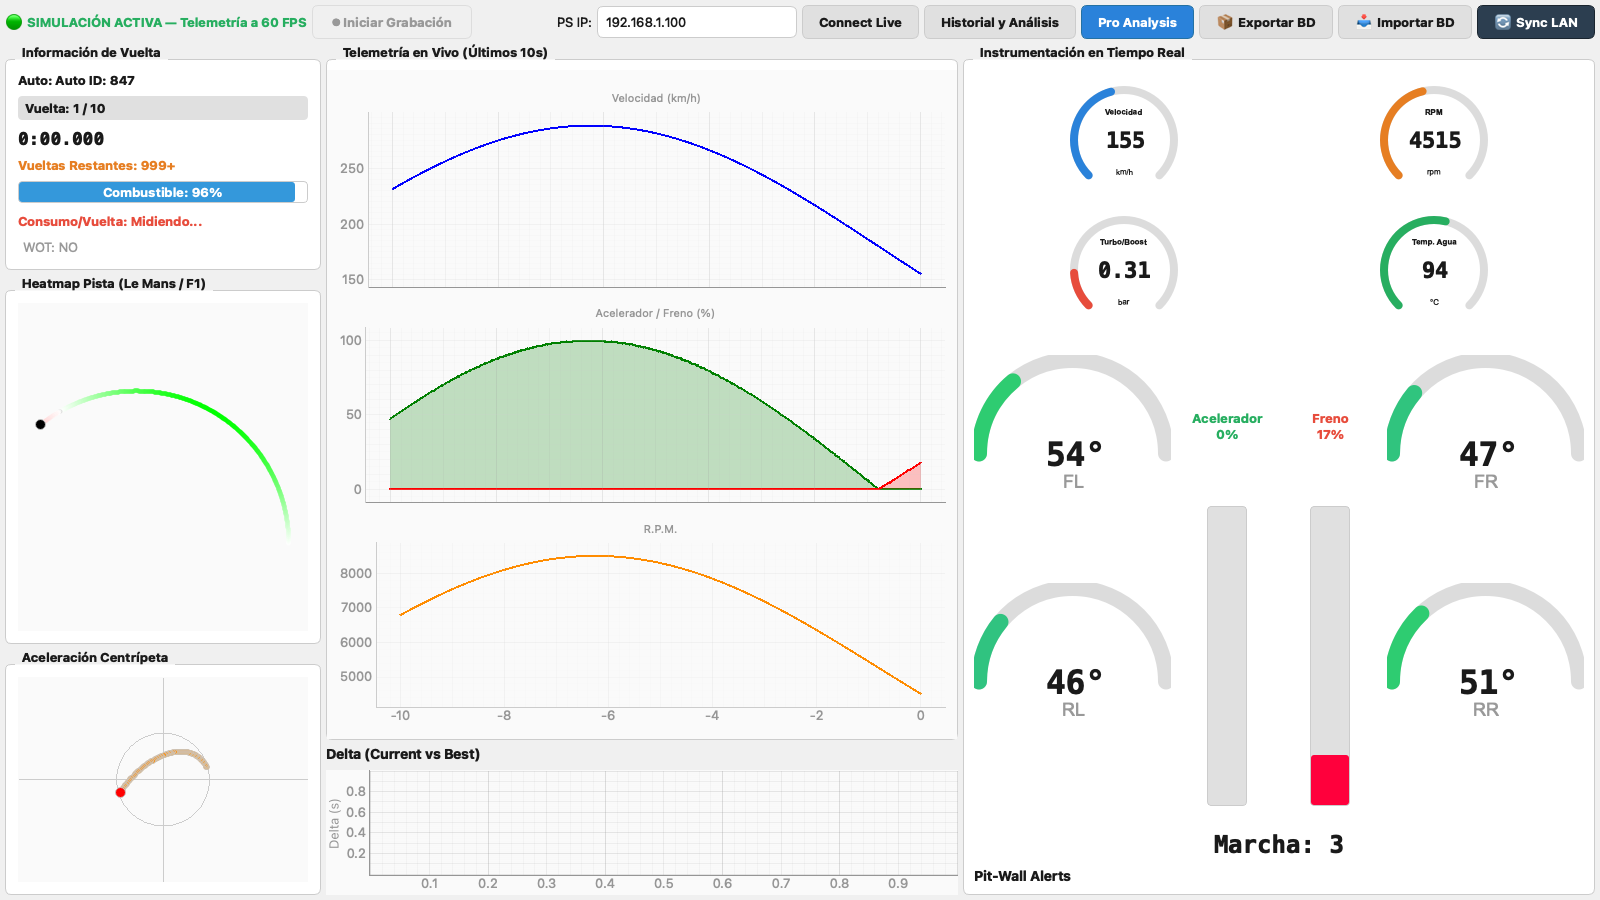Click the Importar BD button label
The width and height of the screenshot is (1600, 900).
click(x=1415, y=22)
